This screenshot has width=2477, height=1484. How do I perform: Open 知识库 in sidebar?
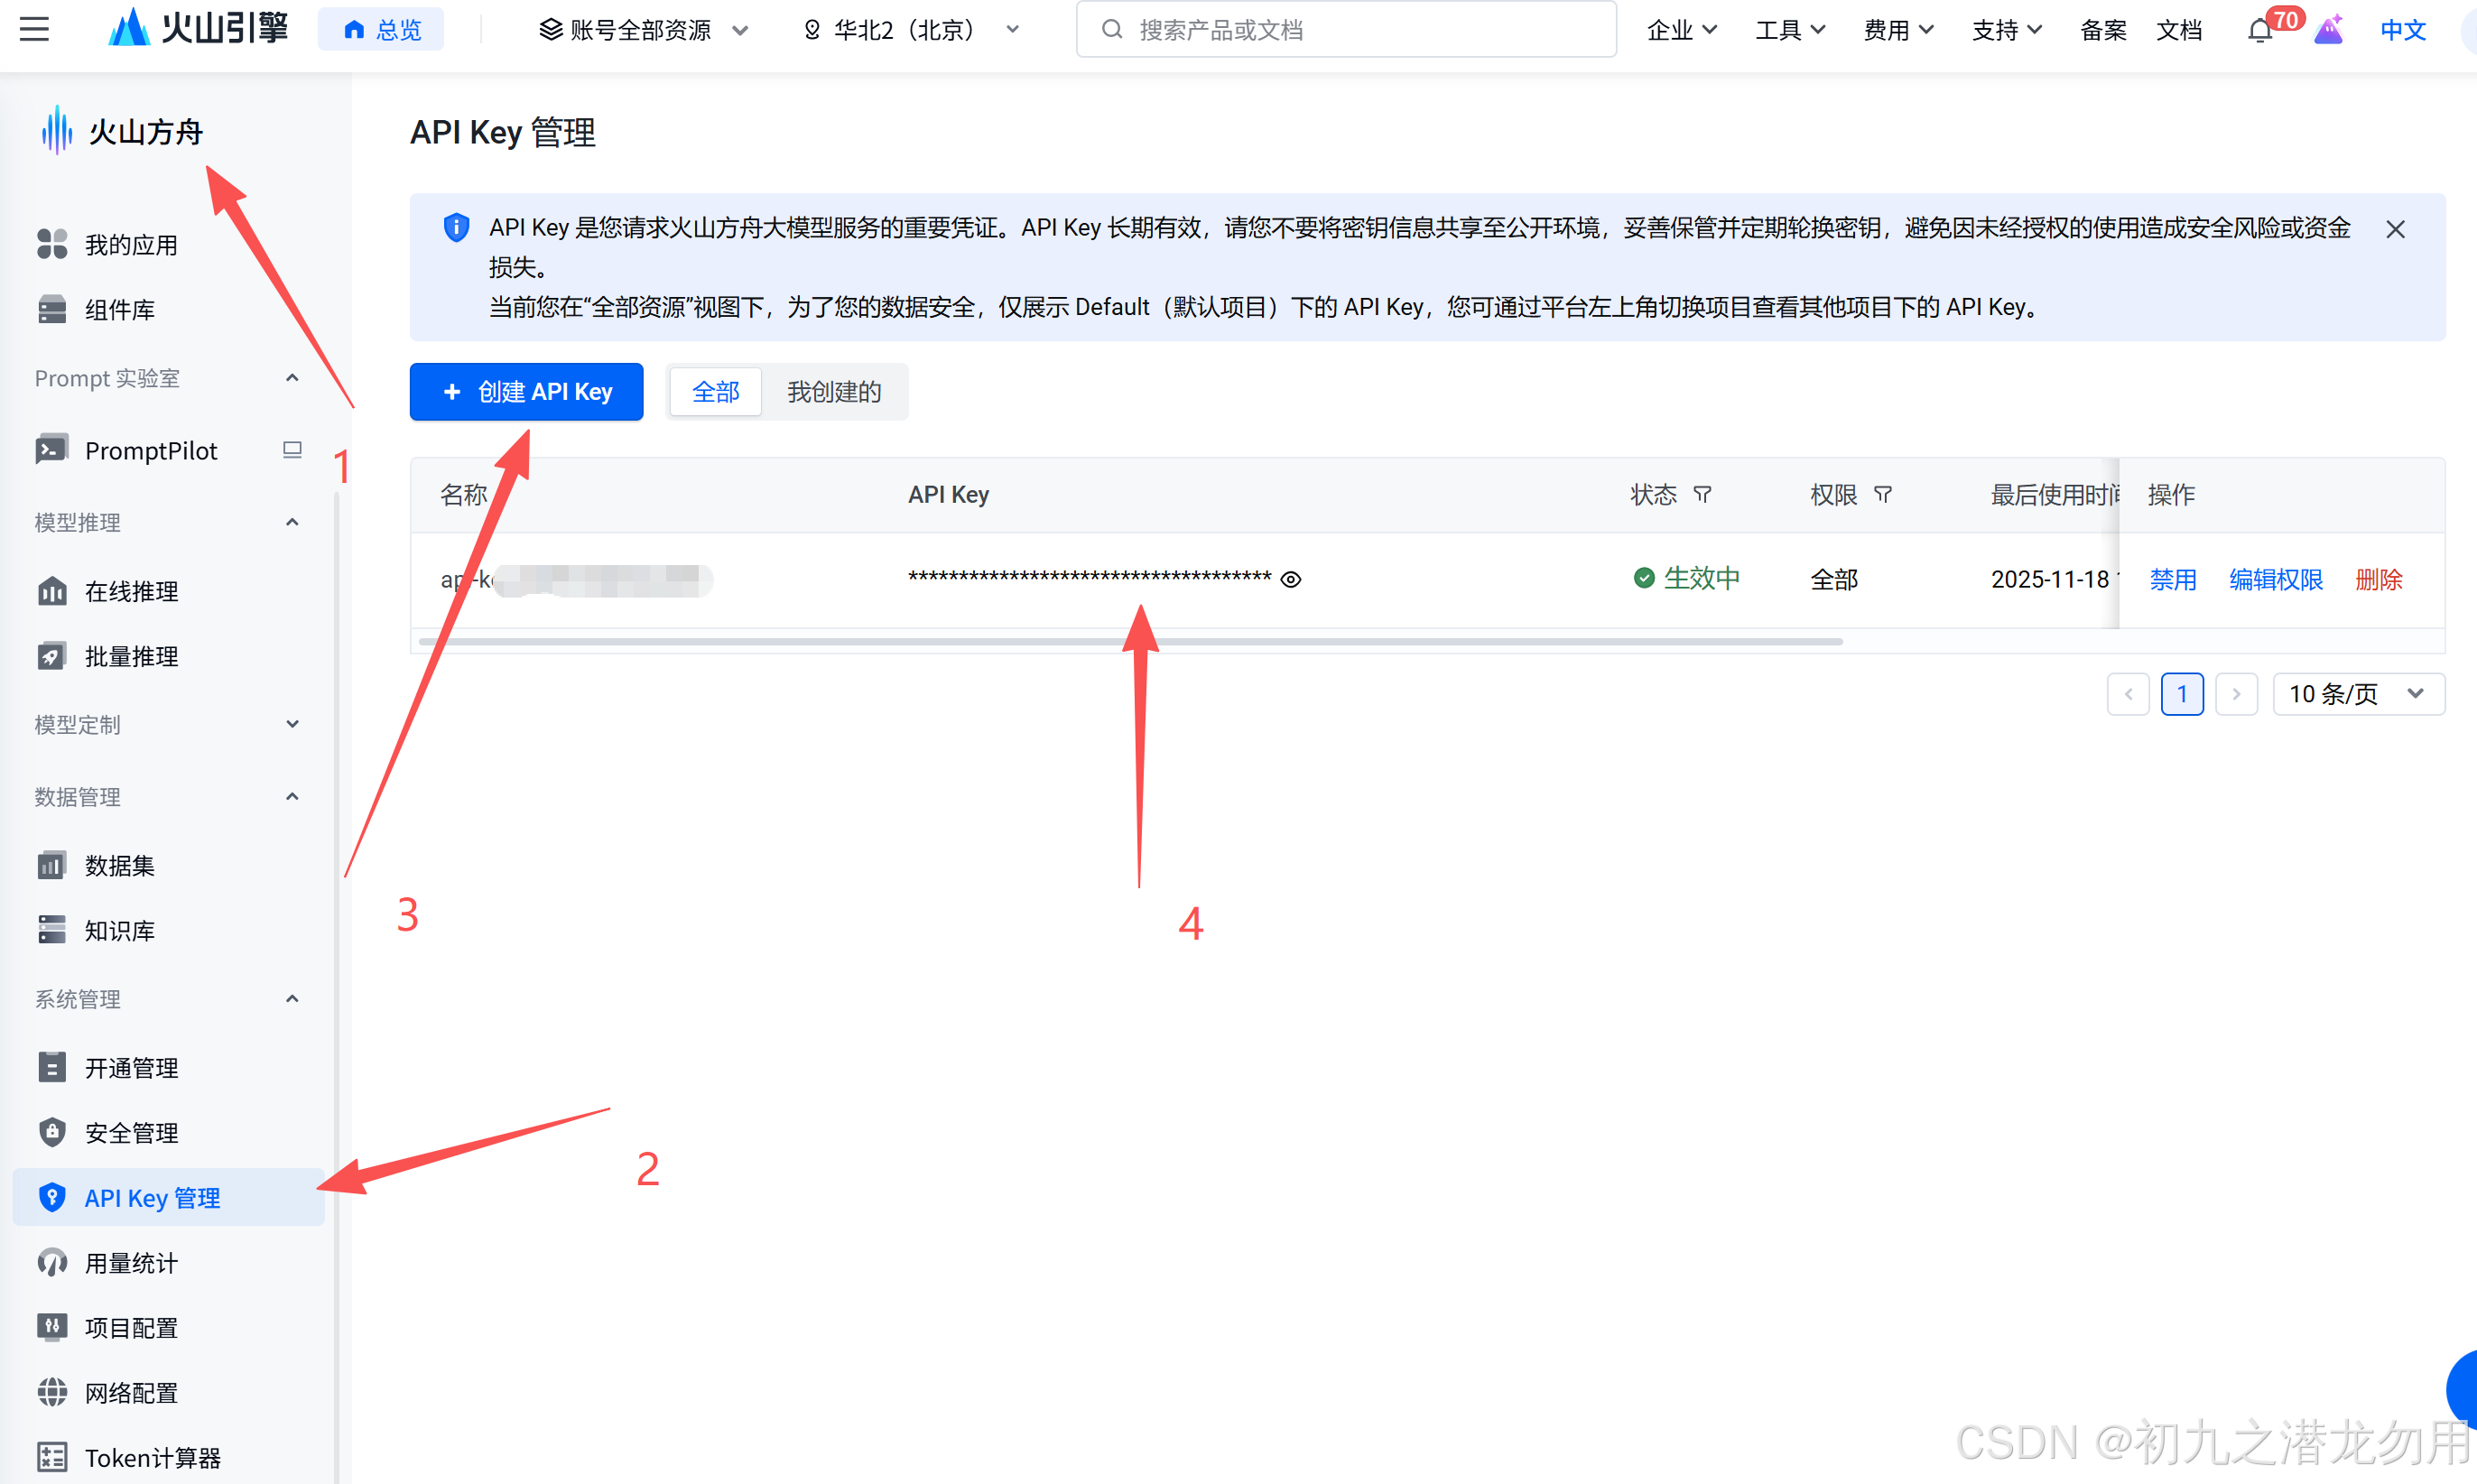119,931
